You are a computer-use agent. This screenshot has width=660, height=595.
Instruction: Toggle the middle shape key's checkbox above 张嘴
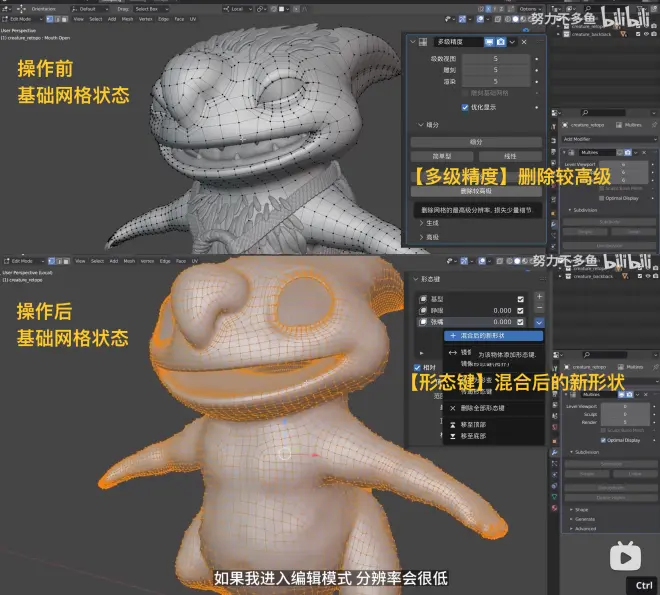(521, 310)
